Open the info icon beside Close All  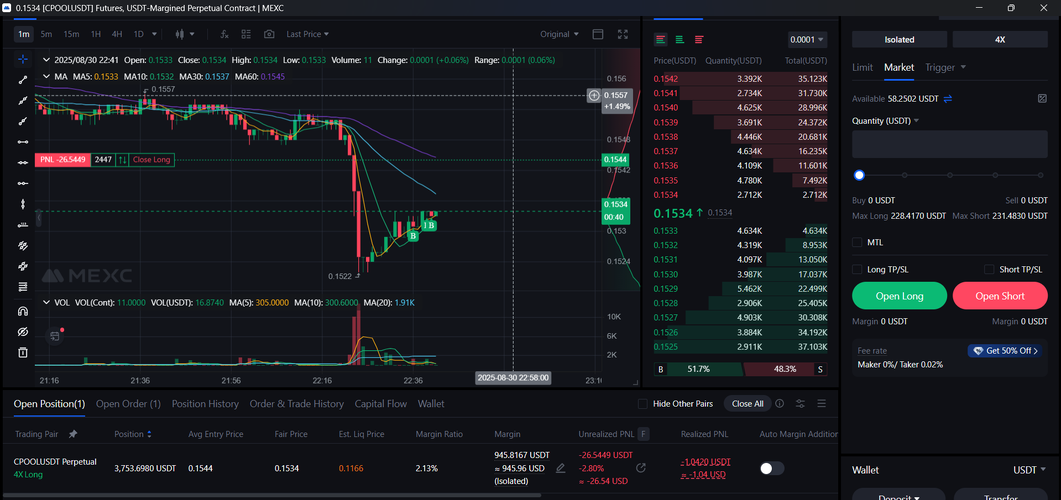[780, 404]
